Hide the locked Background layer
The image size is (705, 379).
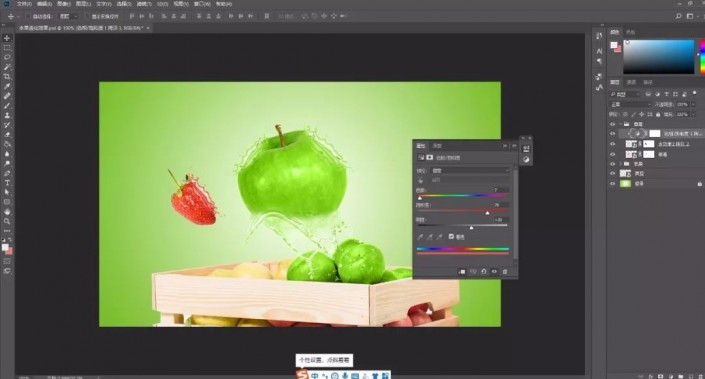pyautogui.click(x=612, y=184)
